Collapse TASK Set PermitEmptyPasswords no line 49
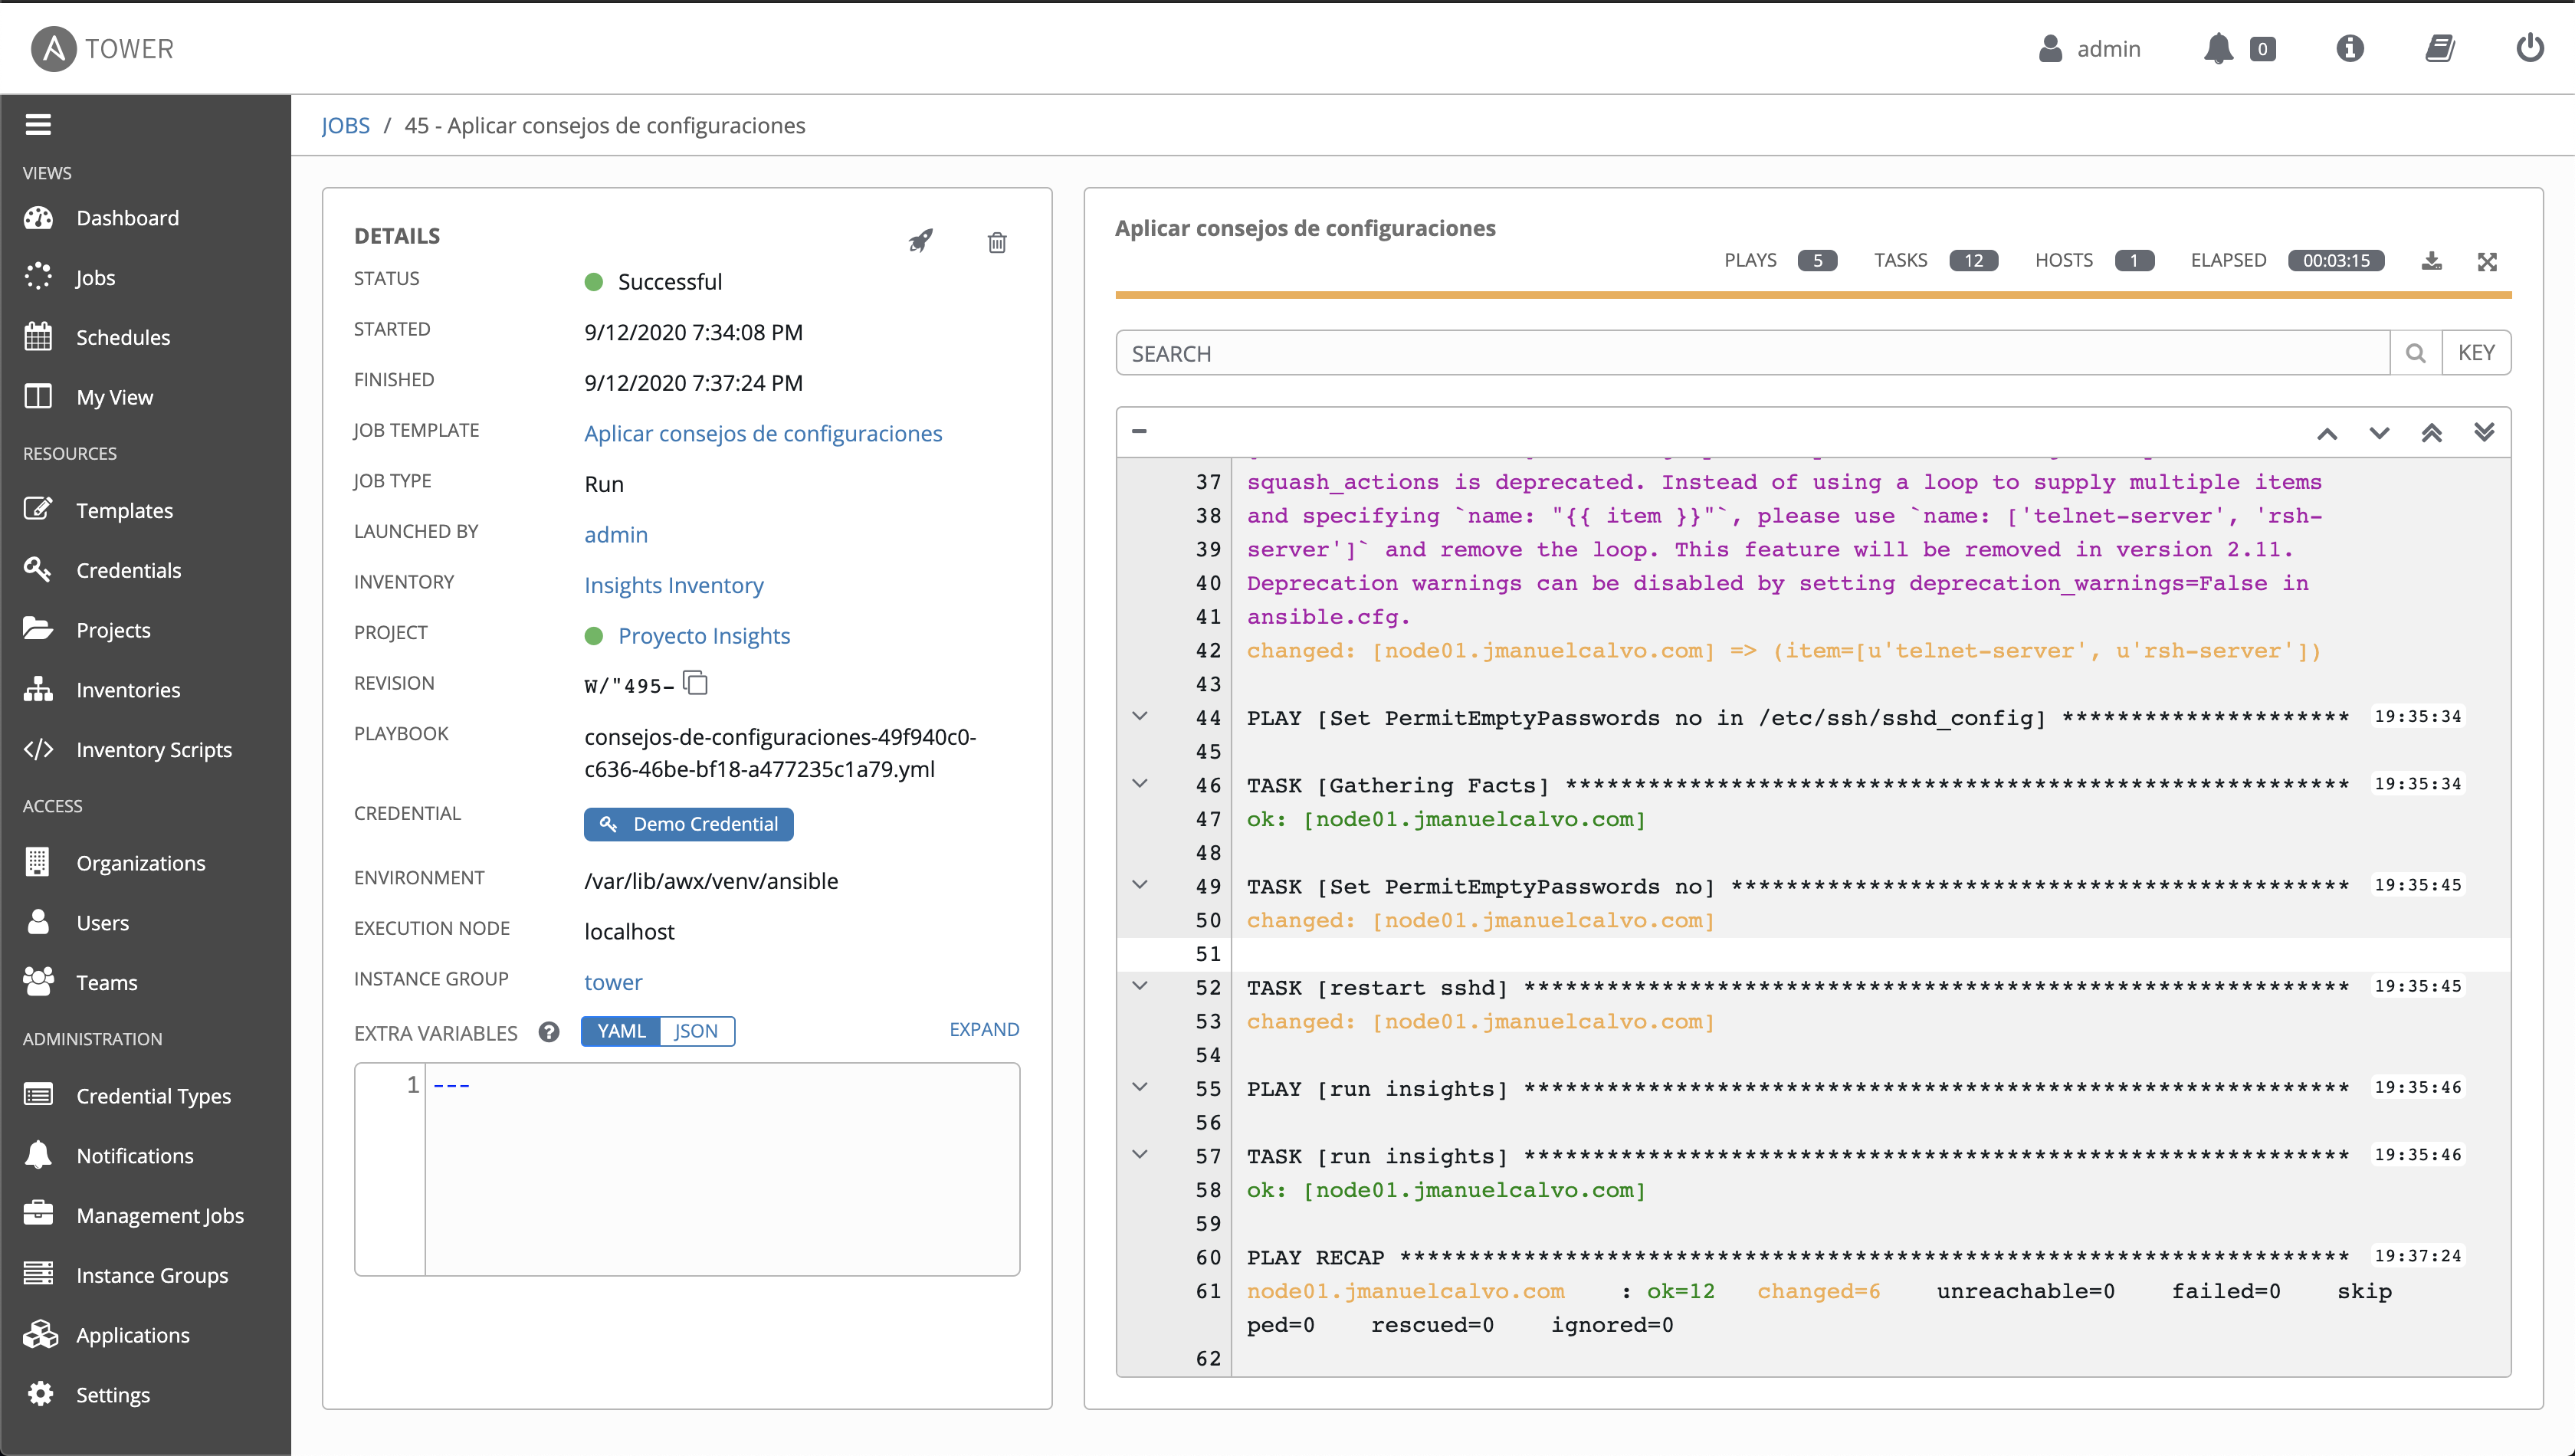Screen dimensions: 2575x1456 pyautogui.click(x=1139, y=884)
